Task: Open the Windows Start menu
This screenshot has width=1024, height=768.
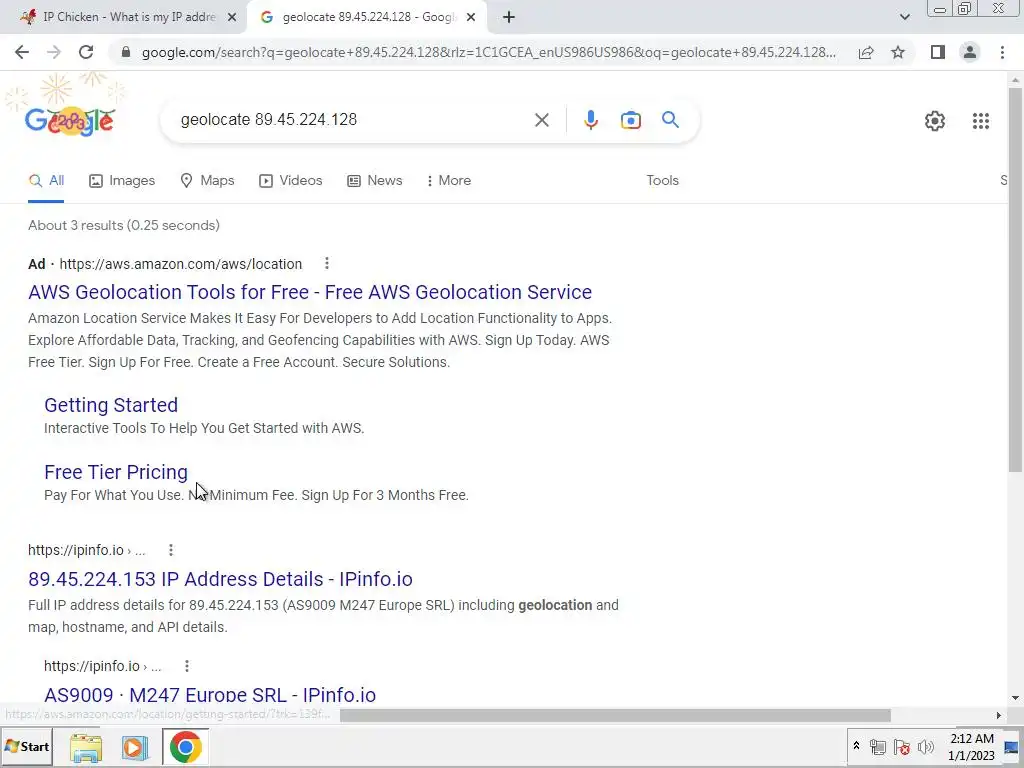Action: [x=27, y=746]
